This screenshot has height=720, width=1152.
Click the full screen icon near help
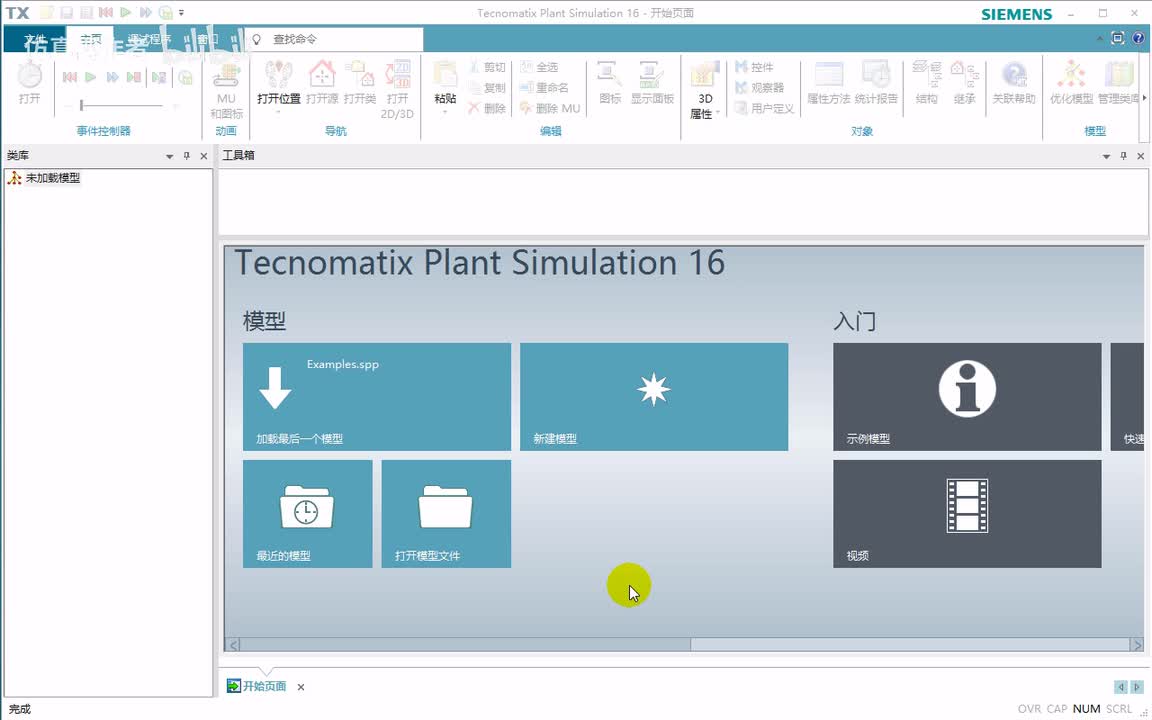pyautogui.click(x=1117, y=38)
